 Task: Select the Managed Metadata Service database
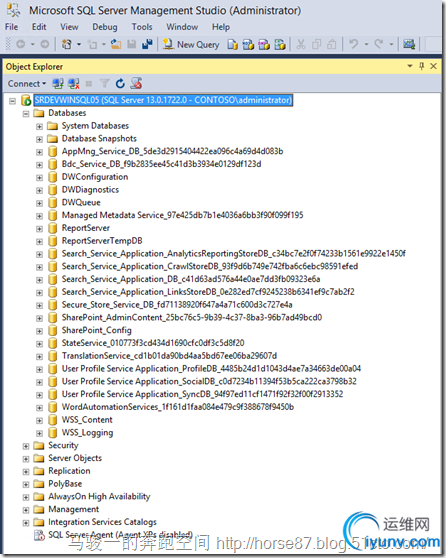click(182, 215)
